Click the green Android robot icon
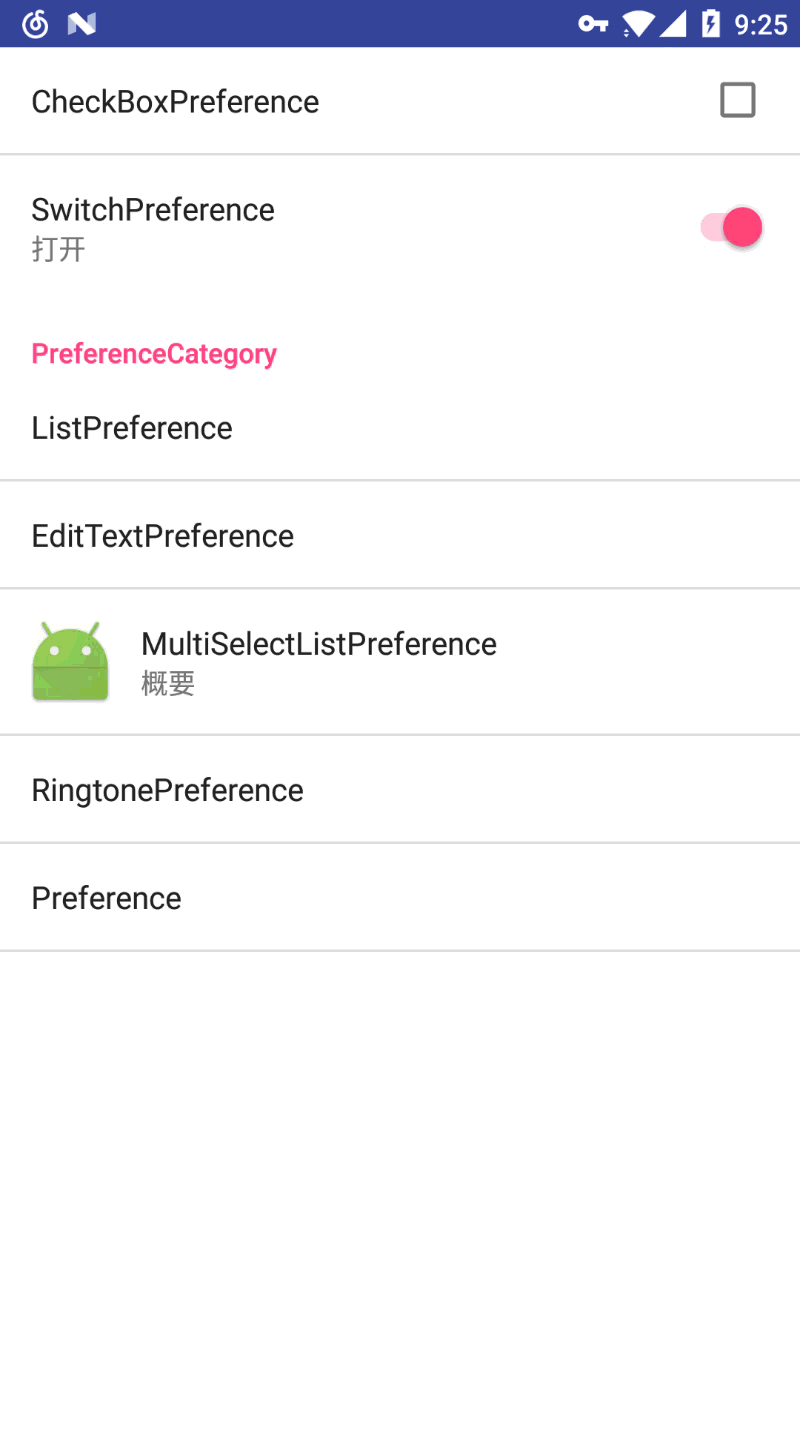This screenshot has width=800, height=1440. point(70,662)
